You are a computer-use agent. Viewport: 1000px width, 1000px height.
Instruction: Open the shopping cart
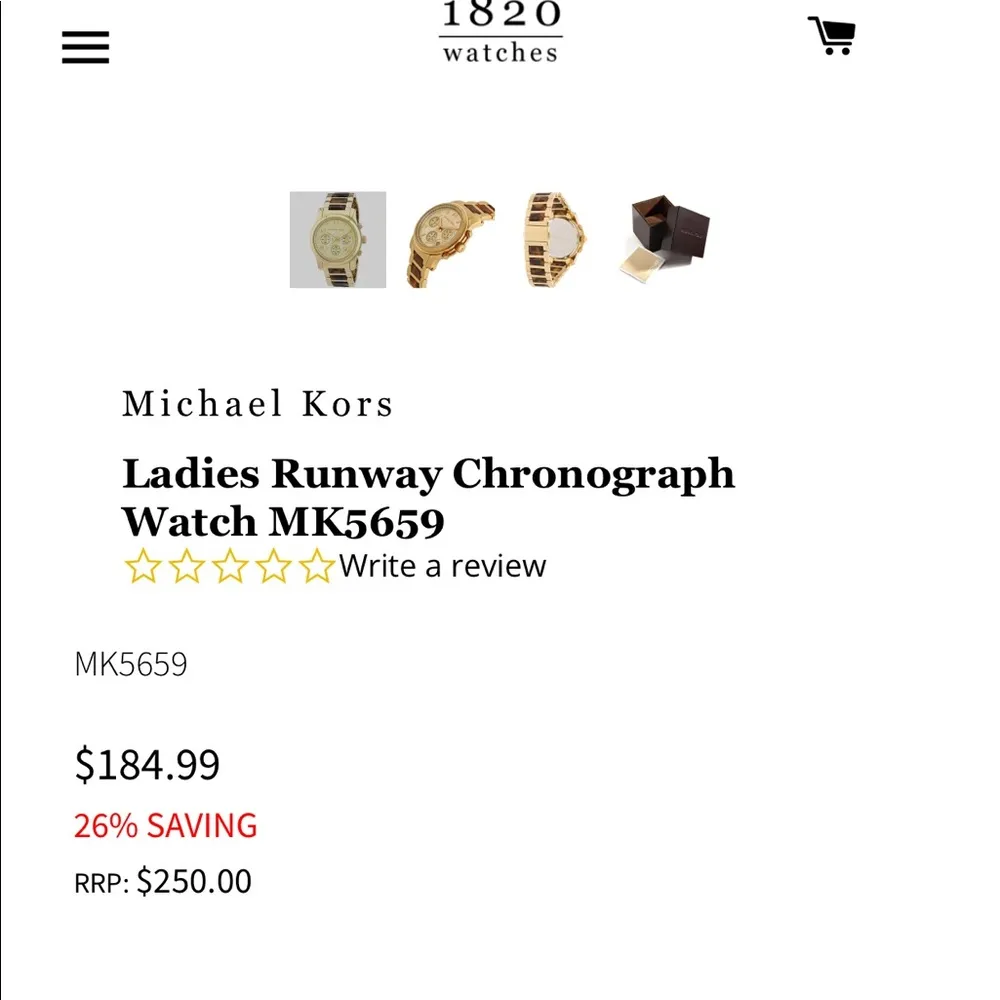pyautogui.click(x=831, y=34)
